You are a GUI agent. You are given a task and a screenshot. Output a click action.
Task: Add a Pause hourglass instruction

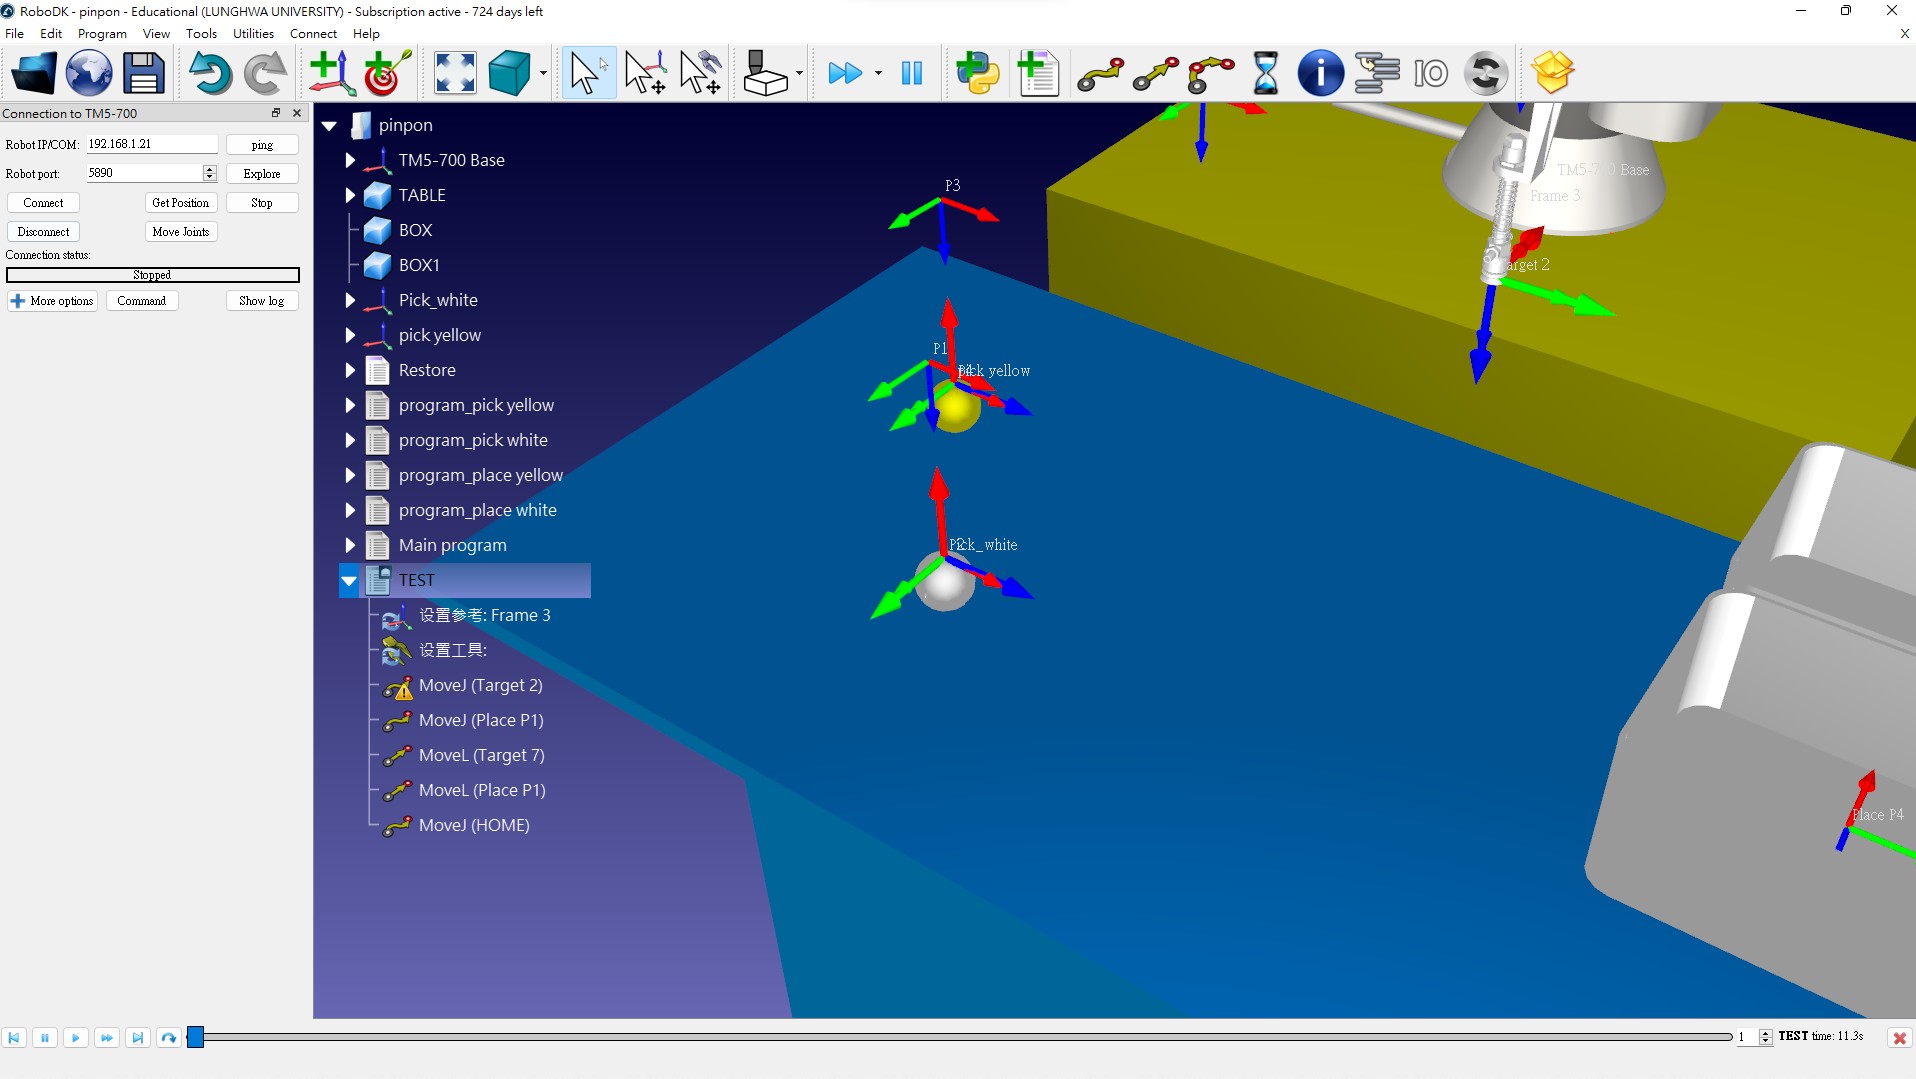pyautogui.click(x=1266, y=73)
